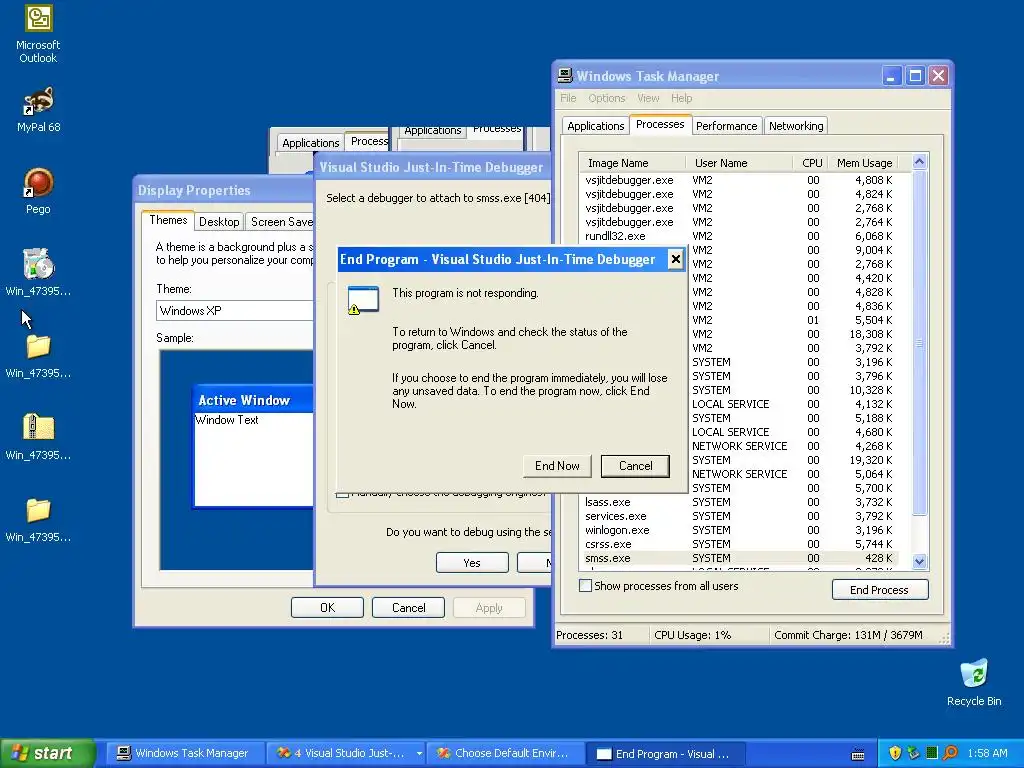Screen dimensions: 1024x768
Task: Click the Safely Remove Hardware tray icon
Action: tap(914, 753)
